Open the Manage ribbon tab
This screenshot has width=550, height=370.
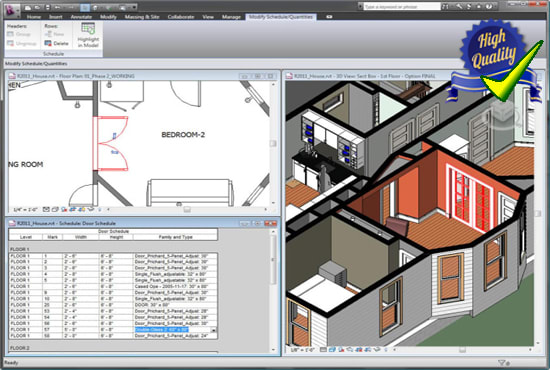231,17
